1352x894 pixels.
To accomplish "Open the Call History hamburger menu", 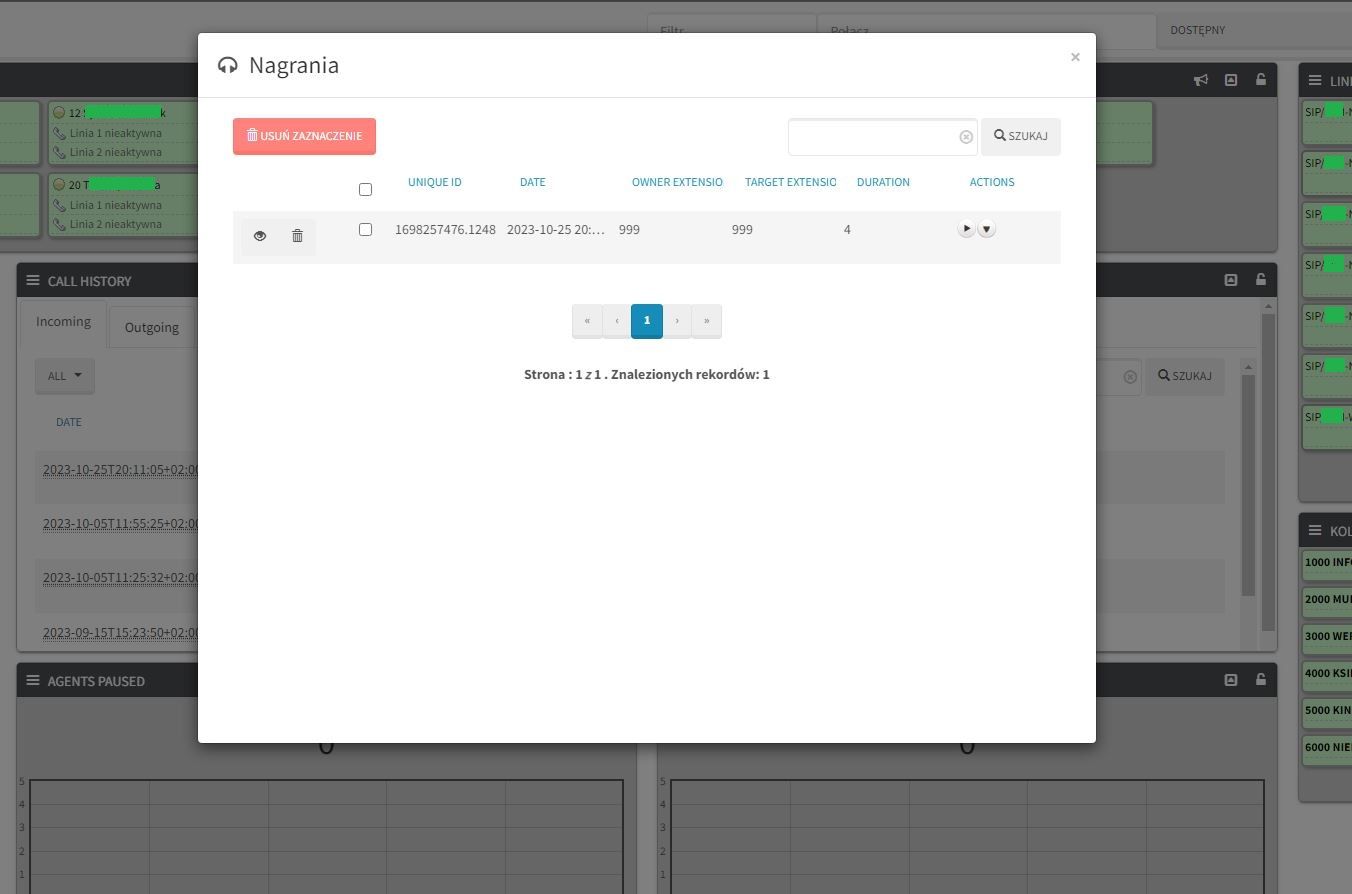I will (x=33, y=281).
